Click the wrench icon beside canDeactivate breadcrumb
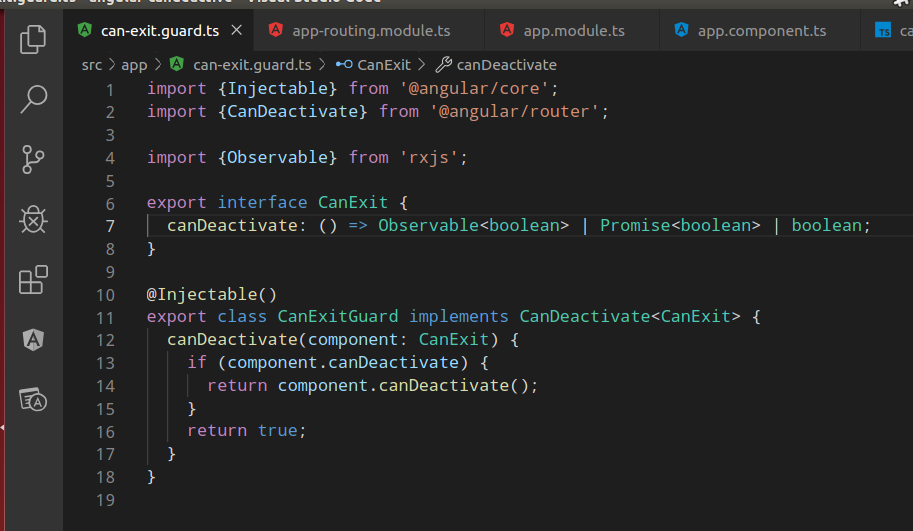This screenshot has height=531, width=913. click(x=444, y=64)
